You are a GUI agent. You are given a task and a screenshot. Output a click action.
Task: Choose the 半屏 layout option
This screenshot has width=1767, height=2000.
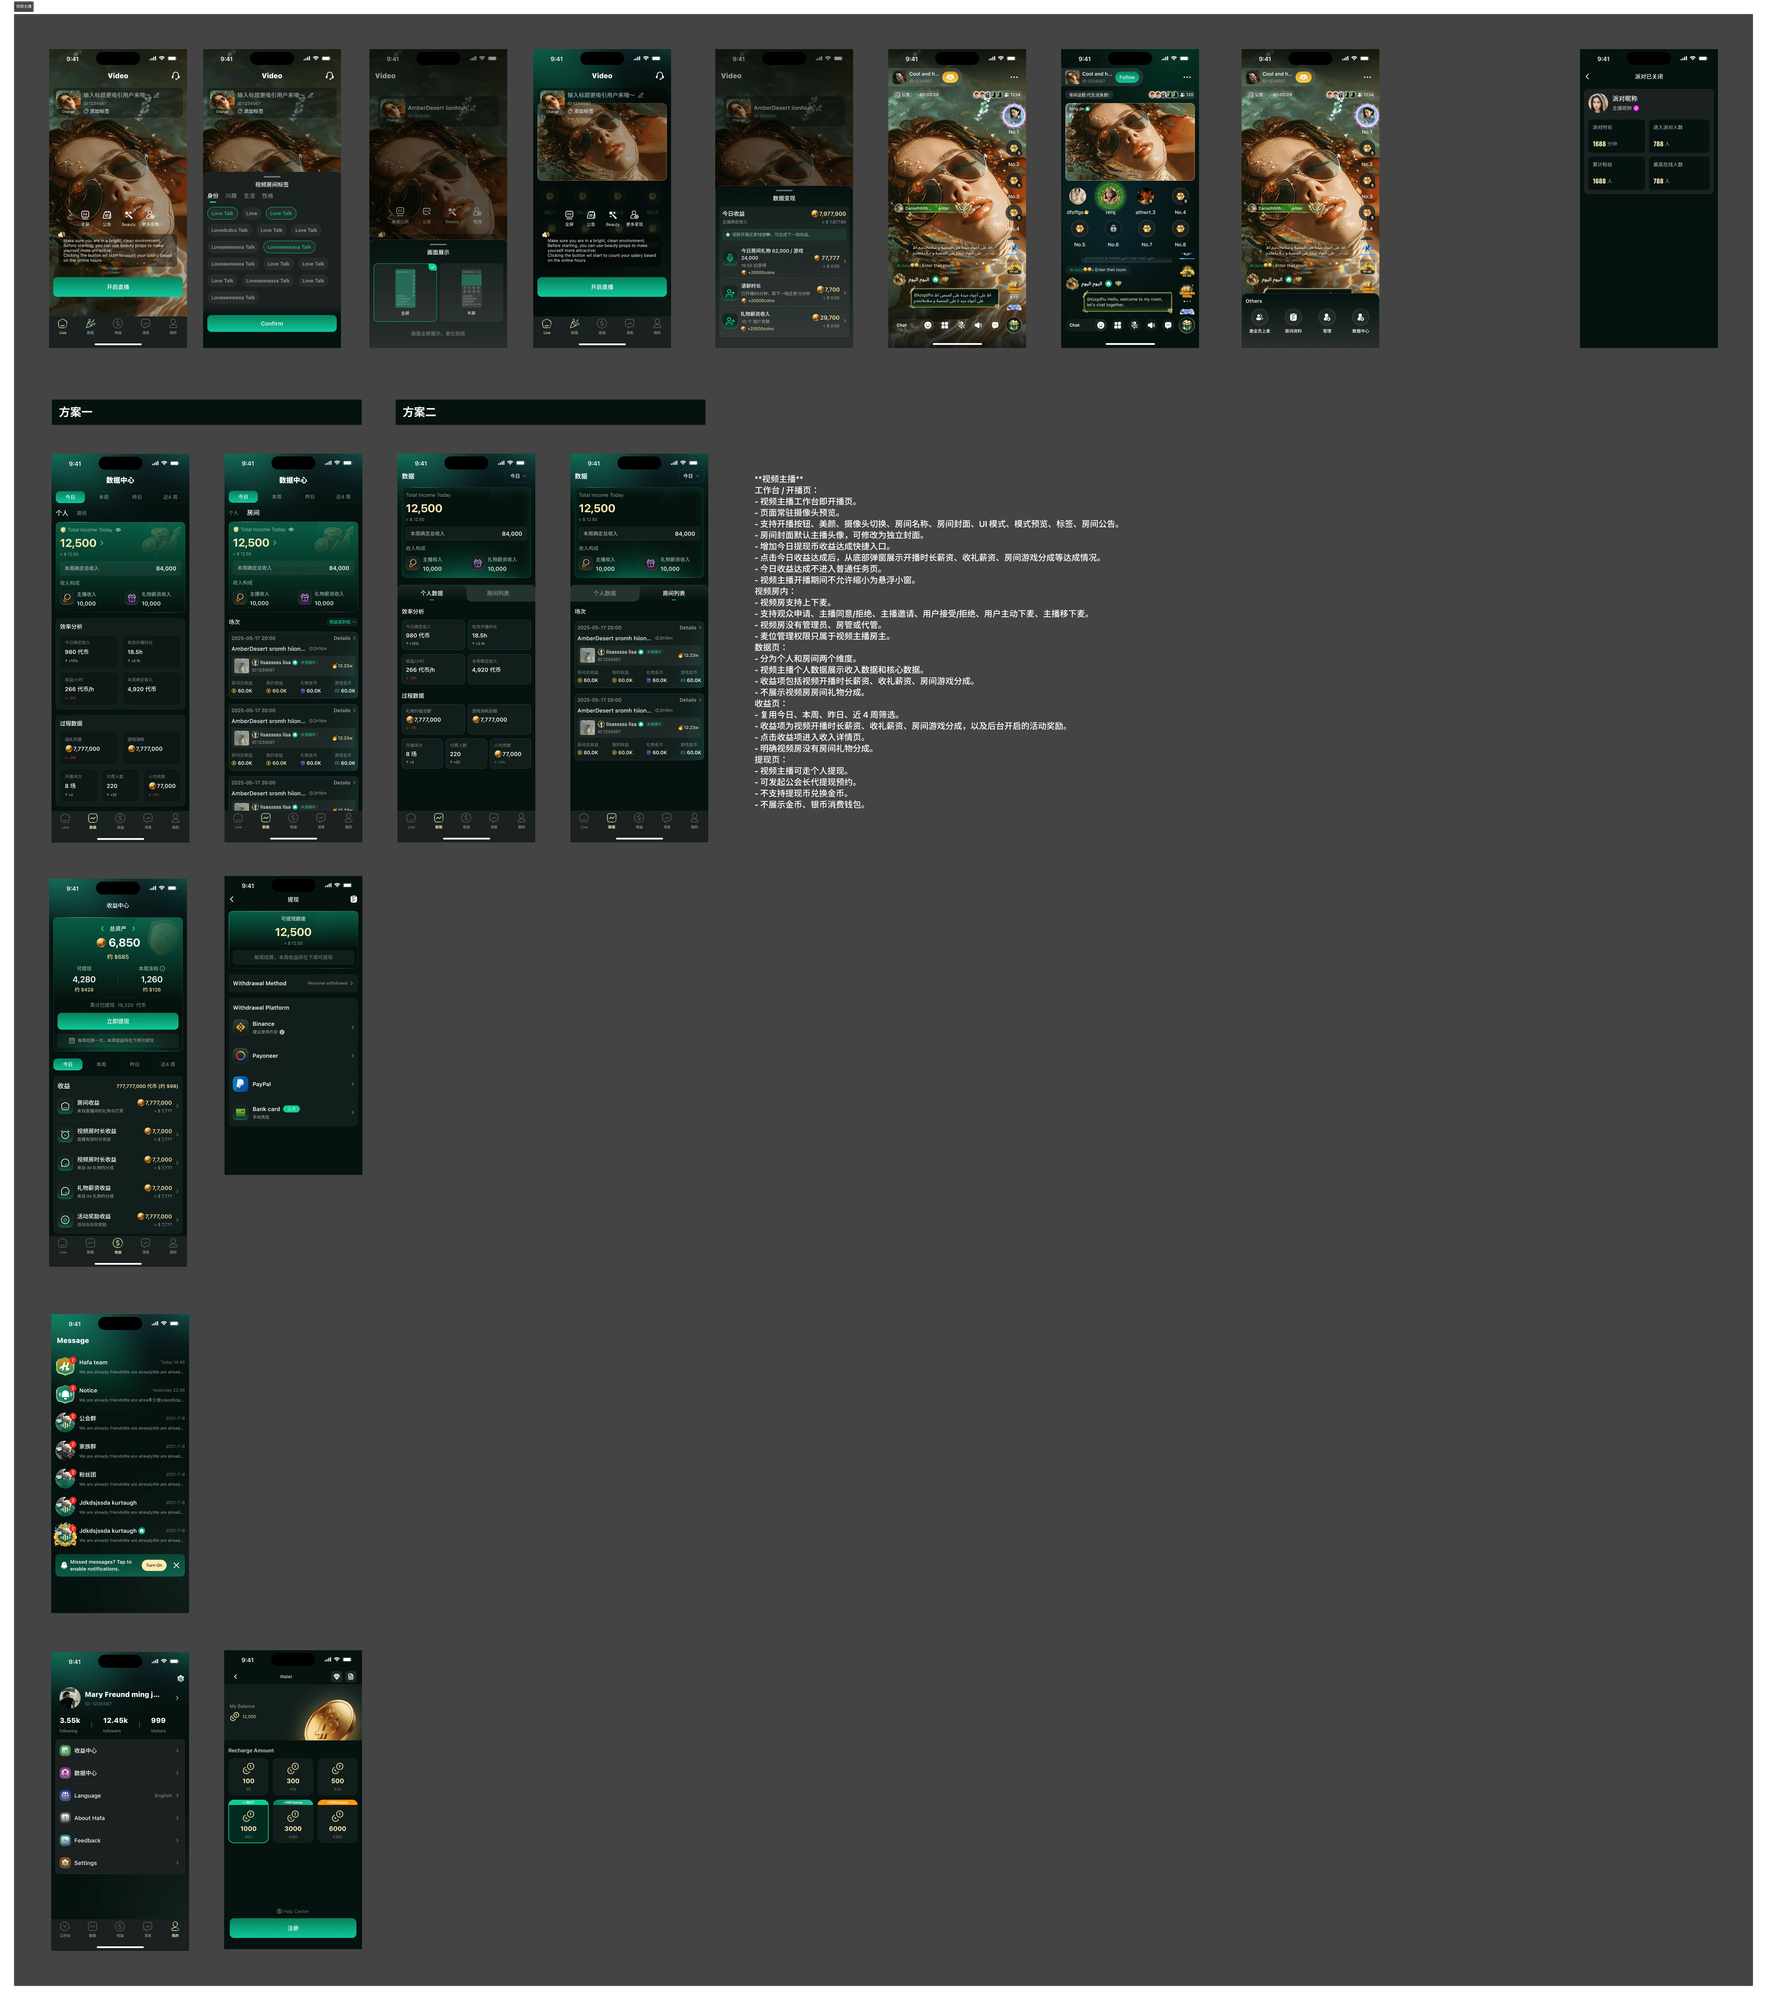pyautogui.click(x=471, y=292)
